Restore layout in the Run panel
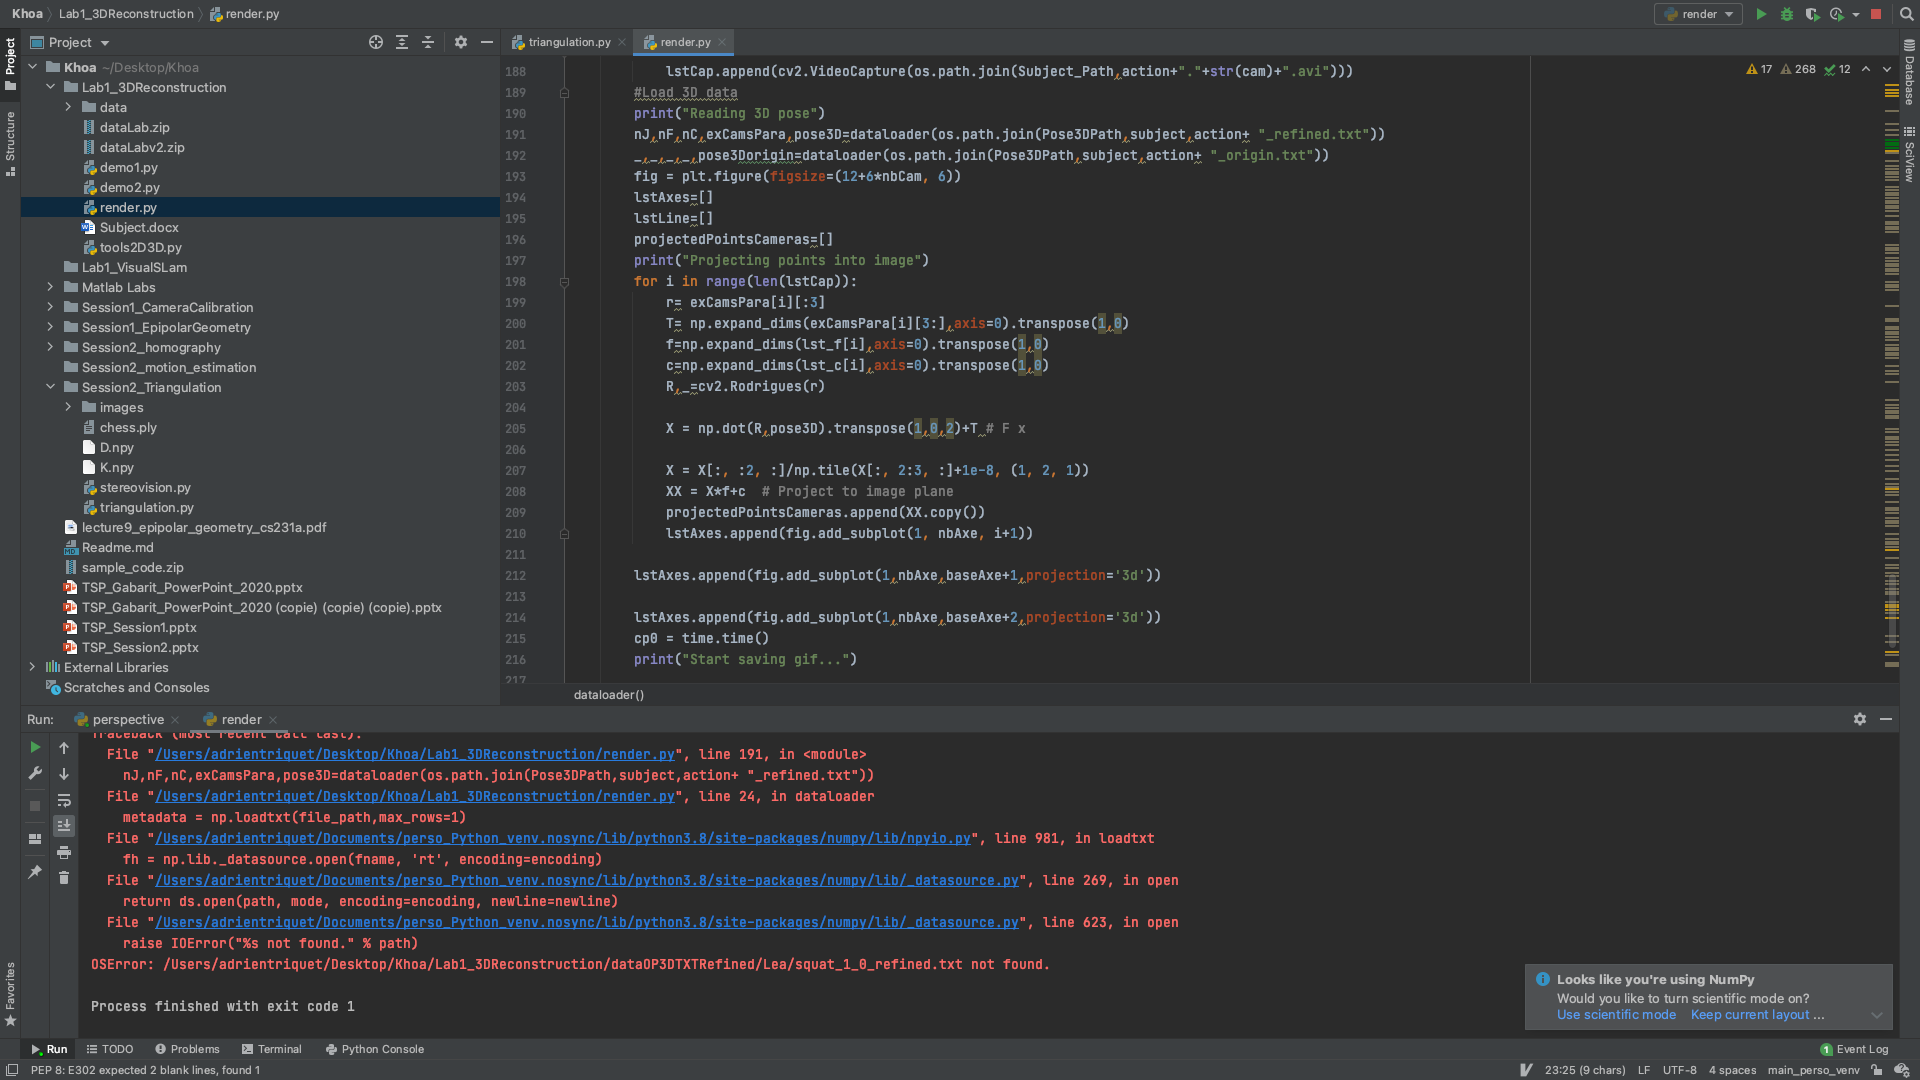 (x=35, y=839)
